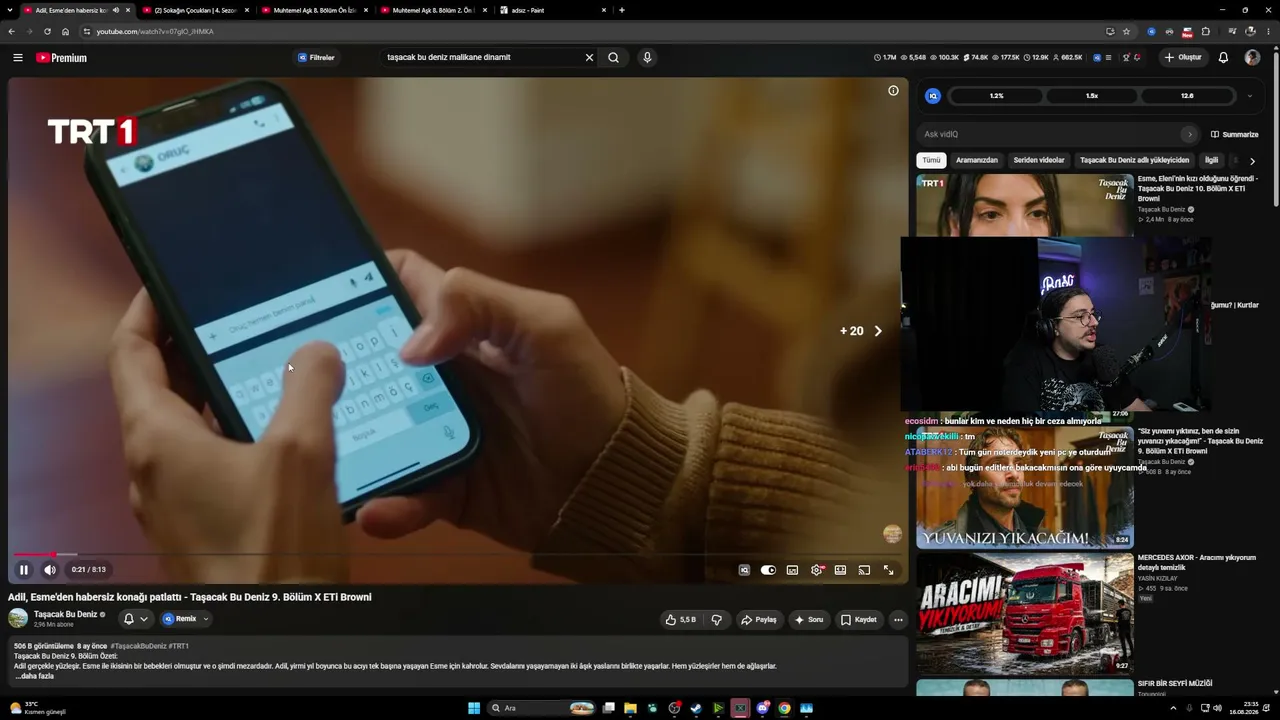Toggle subtitles in the video player
The height and width of the screenshot is (720, 1280).
click(x=792, y=570)
